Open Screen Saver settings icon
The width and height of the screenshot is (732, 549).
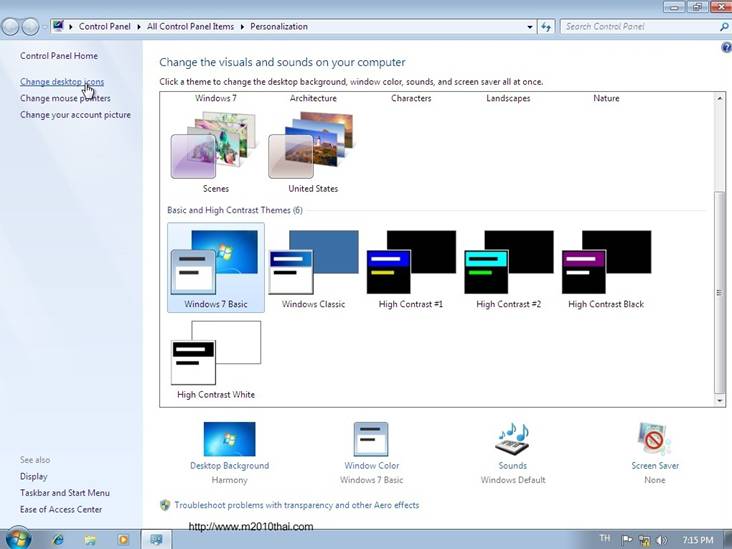pos(655,439)
